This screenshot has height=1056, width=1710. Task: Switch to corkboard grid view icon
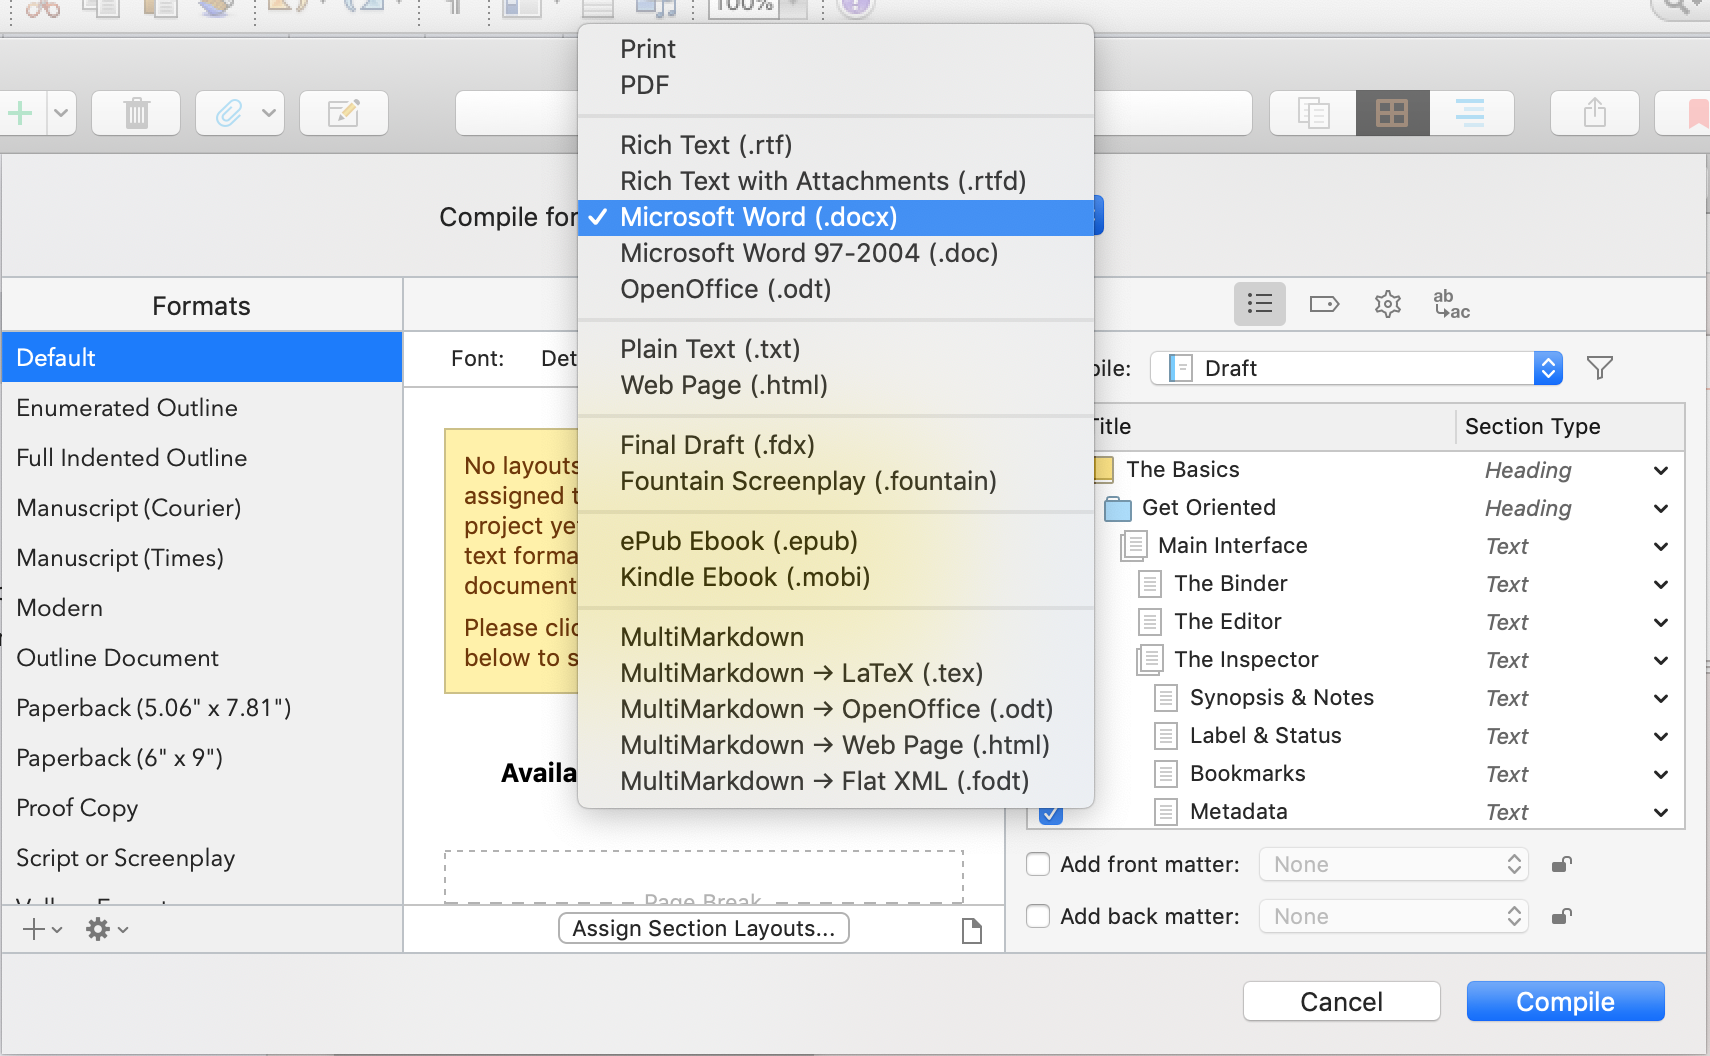(x=1392, y=113)
